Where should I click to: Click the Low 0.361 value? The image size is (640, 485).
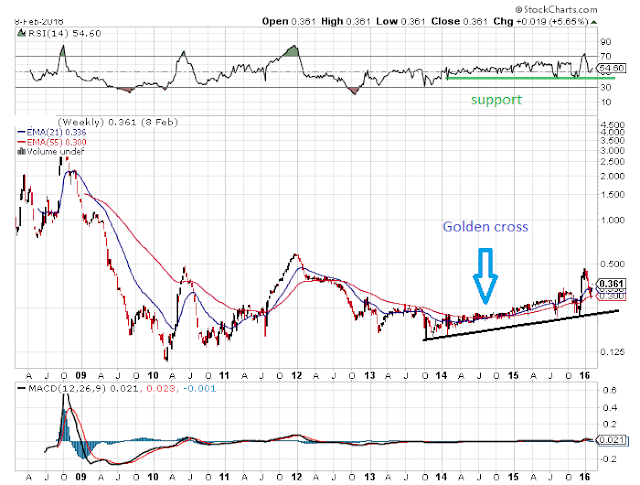tap(401, 21)
